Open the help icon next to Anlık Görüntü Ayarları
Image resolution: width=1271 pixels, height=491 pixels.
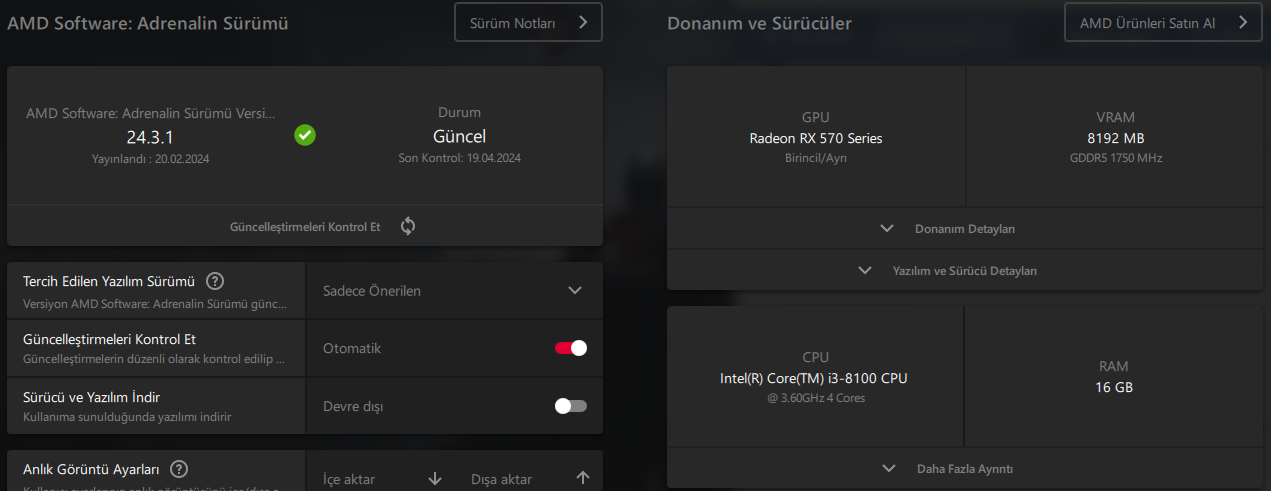click(x=179, y=469)
